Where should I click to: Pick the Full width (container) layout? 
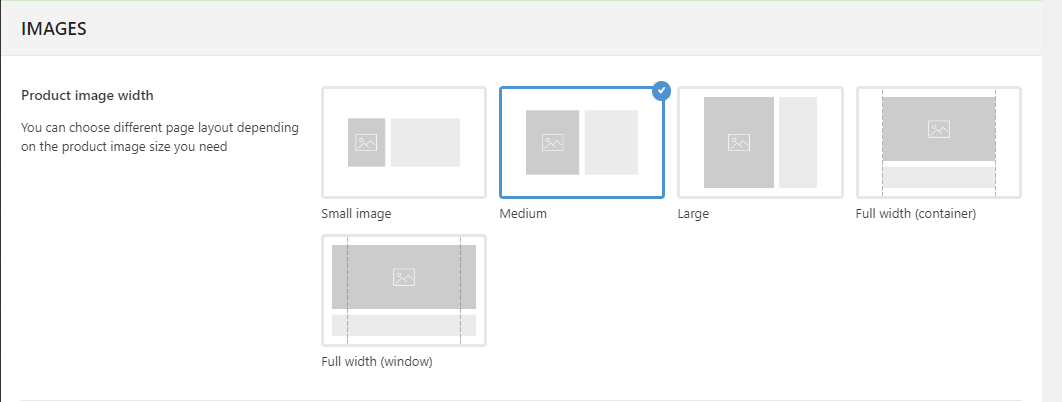point(939,142)
